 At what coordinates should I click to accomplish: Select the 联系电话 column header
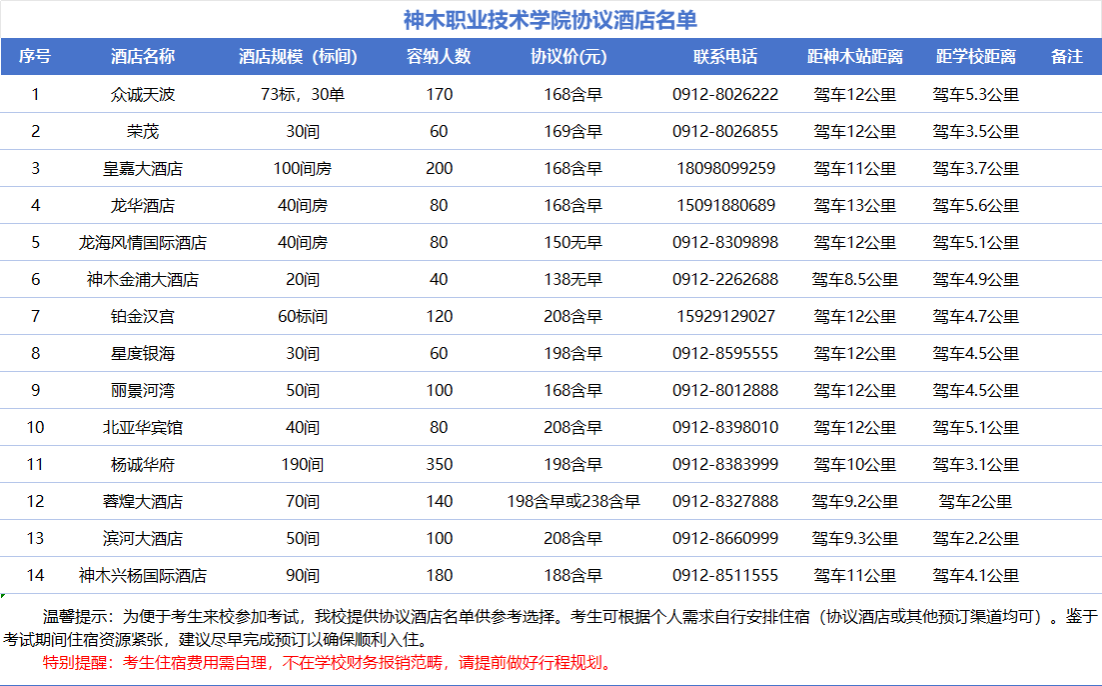[725, 57]
